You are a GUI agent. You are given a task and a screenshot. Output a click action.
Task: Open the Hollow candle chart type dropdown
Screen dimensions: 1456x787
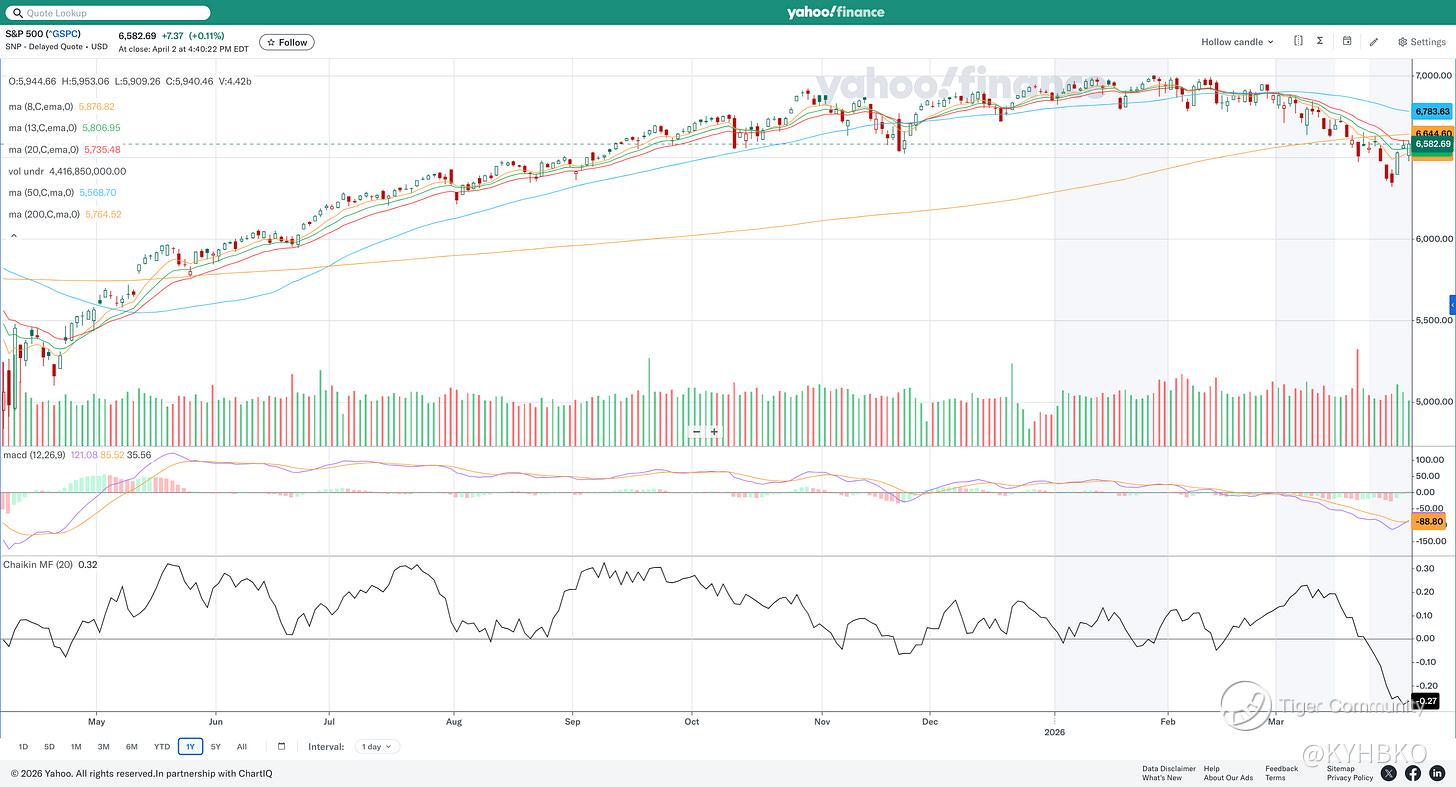click(1237, 42)
